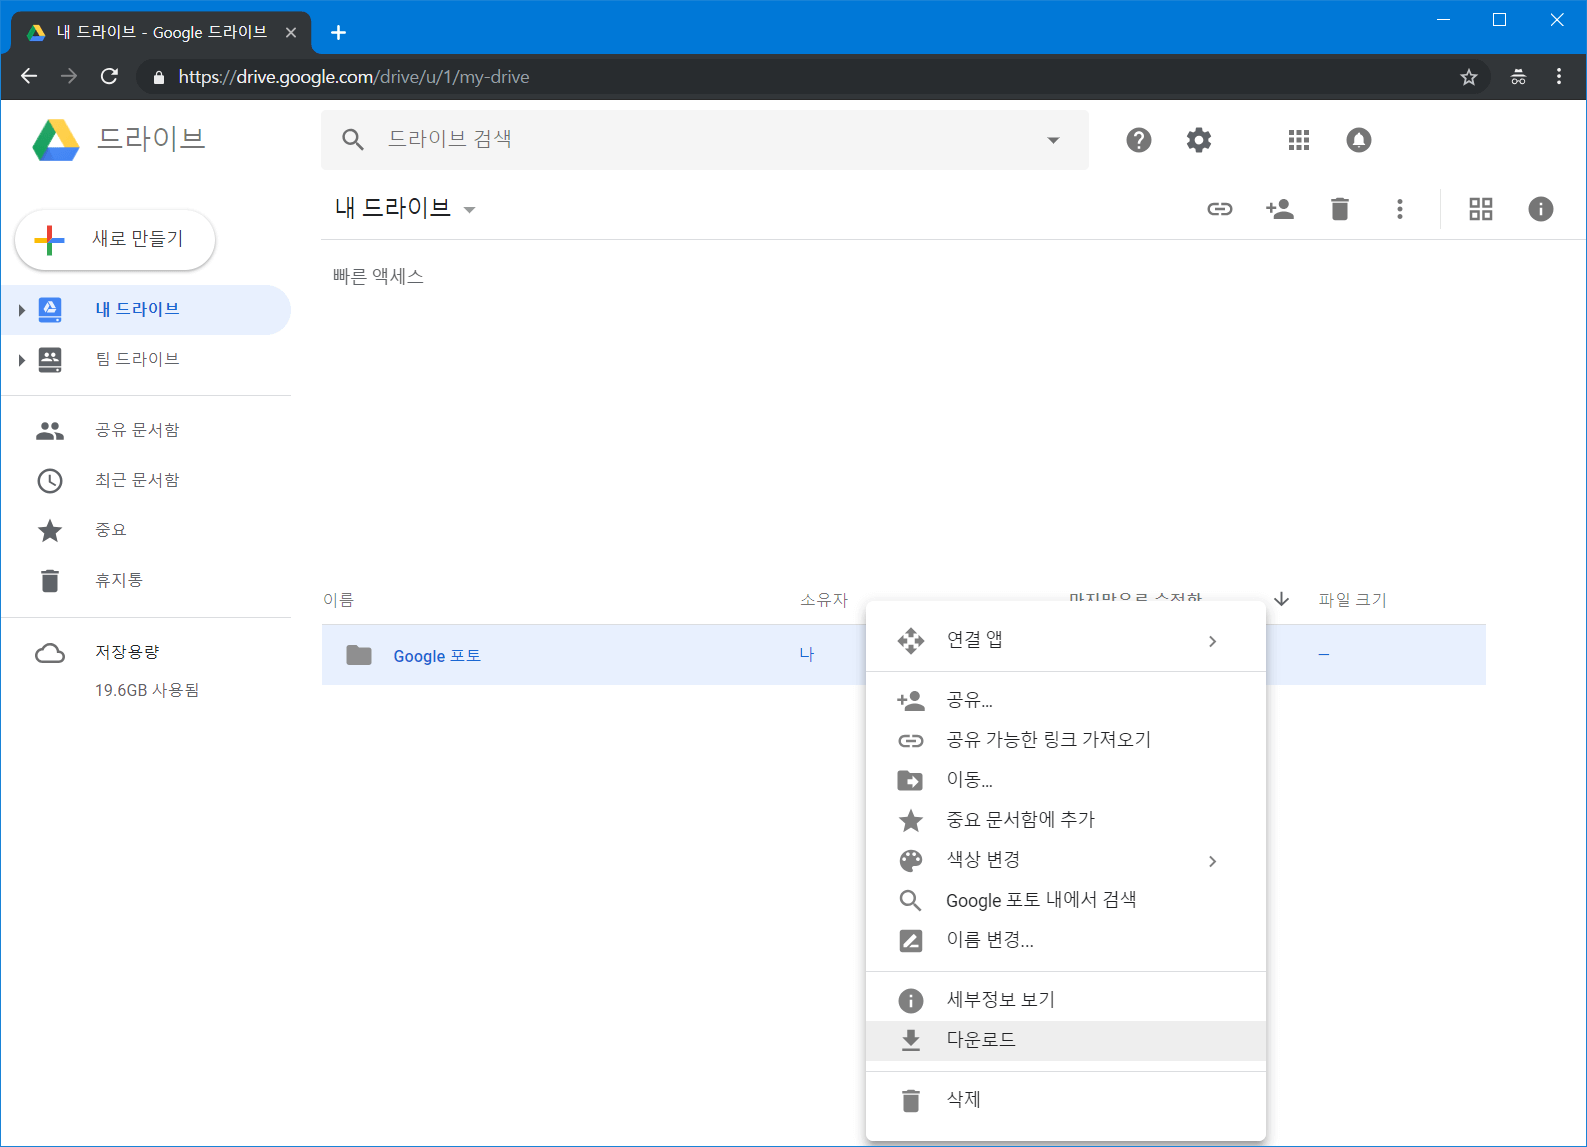The height and width of the screenshot is (1147, 1587).
Task: Switch to grid view layout
Action: click(x=1480, y=209)
